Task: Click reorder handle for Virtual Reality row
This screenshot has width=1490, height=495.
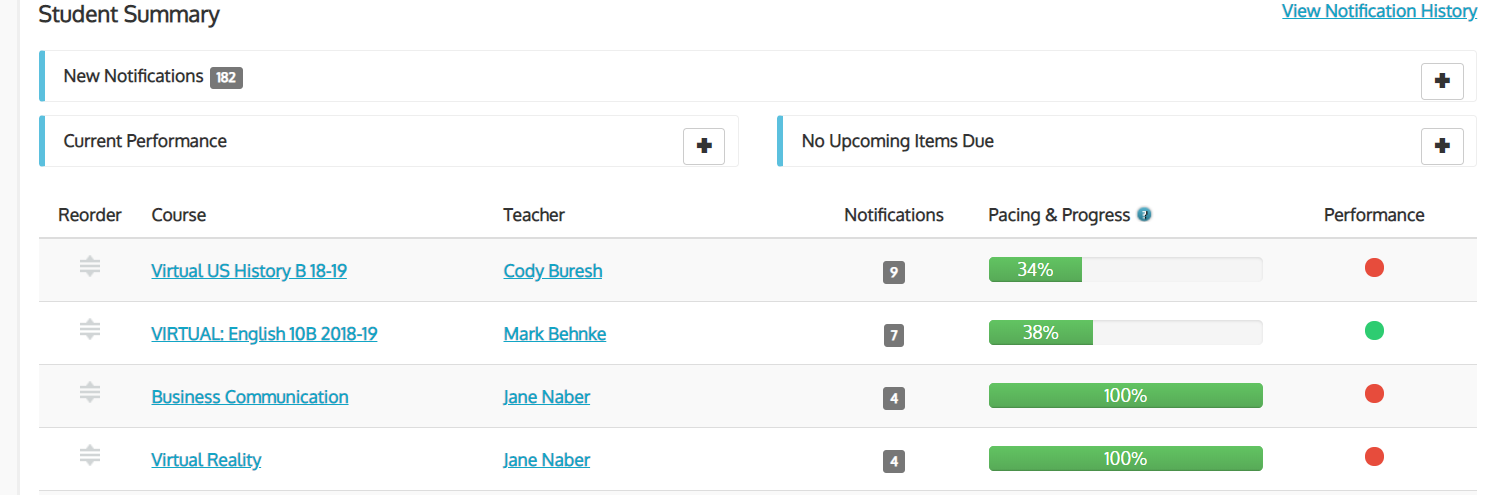Action: click(x=90, y=456)
